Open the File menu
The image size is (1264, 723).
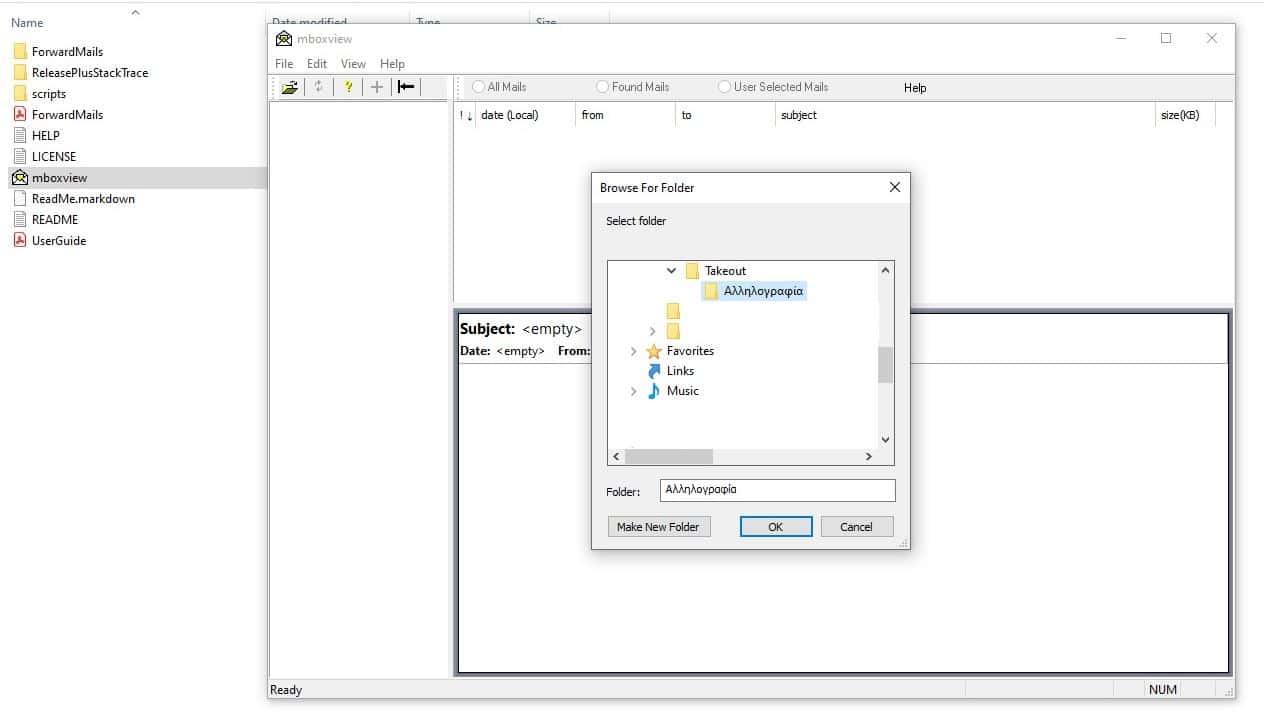[x=284, y=63]
